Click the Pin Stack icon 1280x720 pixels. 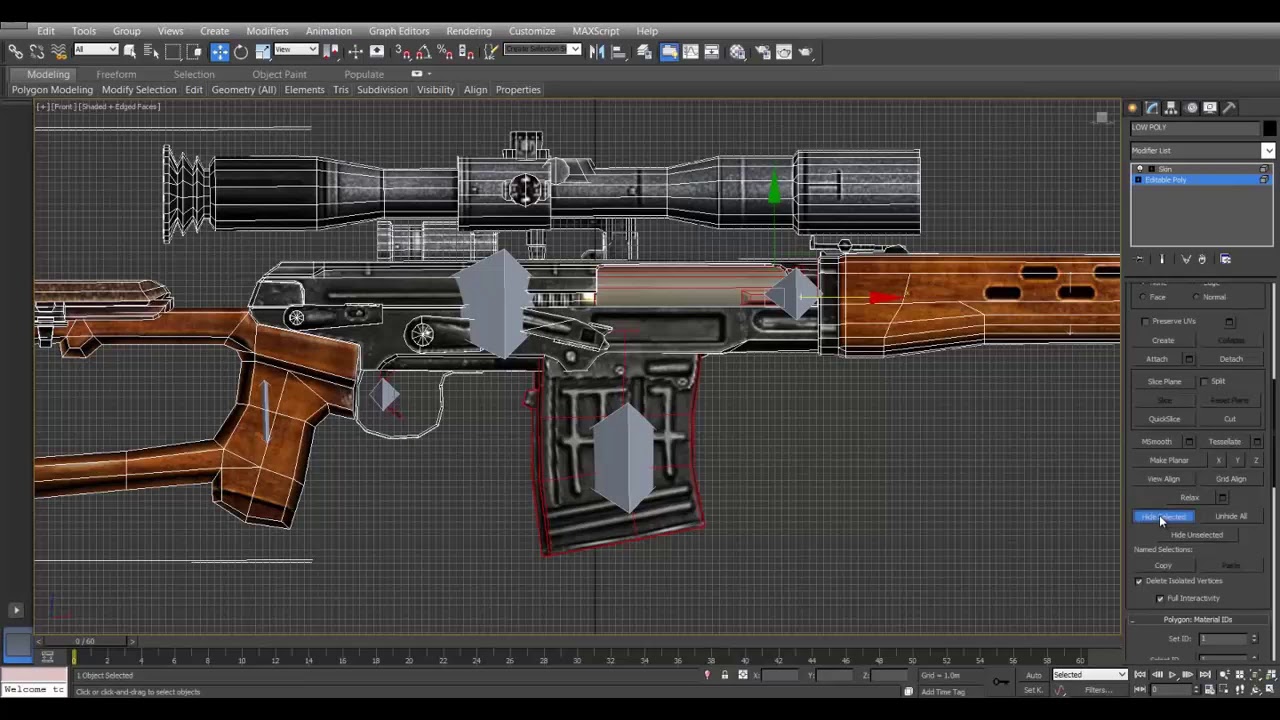[1138, 259]
